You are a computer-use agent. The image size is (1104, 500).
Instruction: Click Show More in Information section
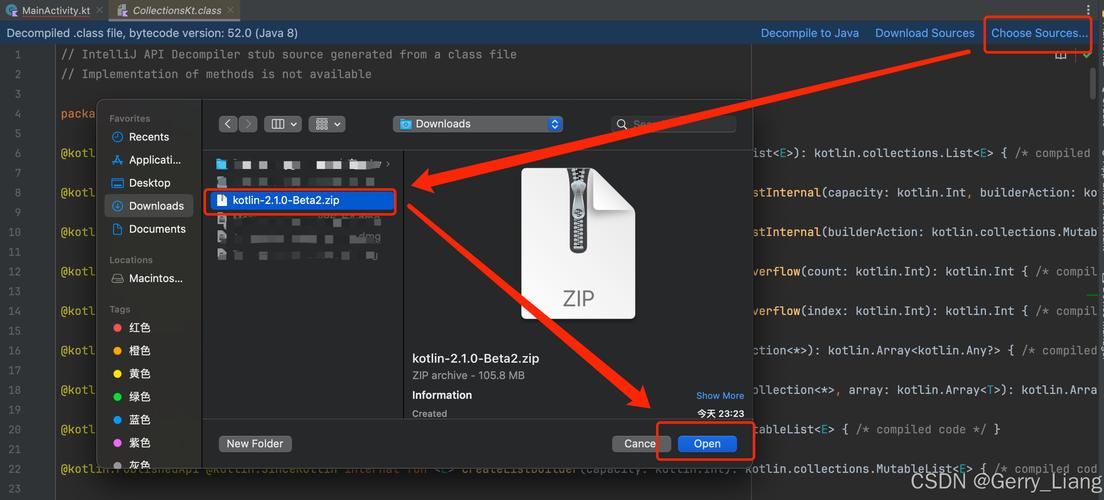(720, 396)
